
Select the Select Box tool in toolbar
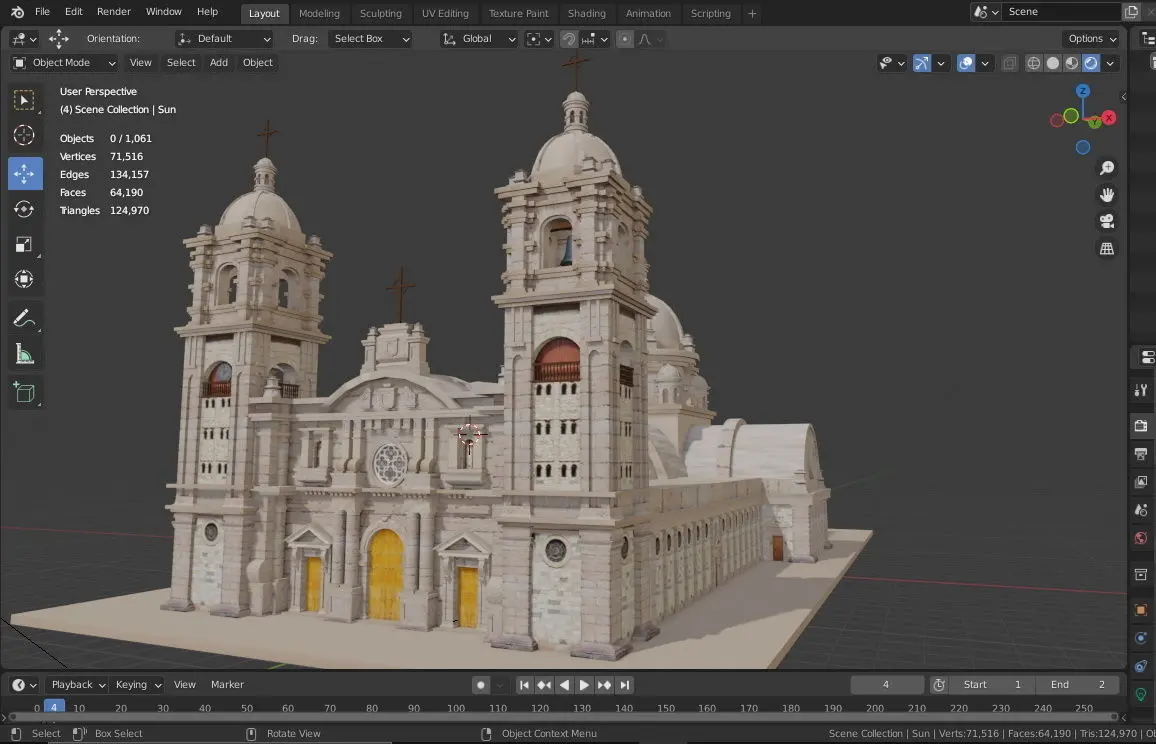click(x=24, y=100)
